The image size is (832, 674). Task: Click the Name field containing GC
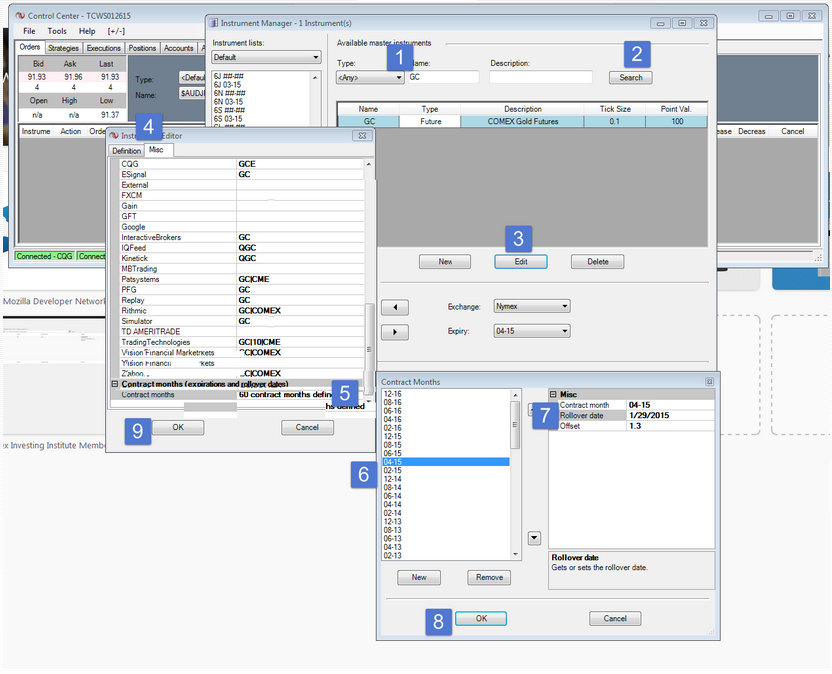pos(443,77)
